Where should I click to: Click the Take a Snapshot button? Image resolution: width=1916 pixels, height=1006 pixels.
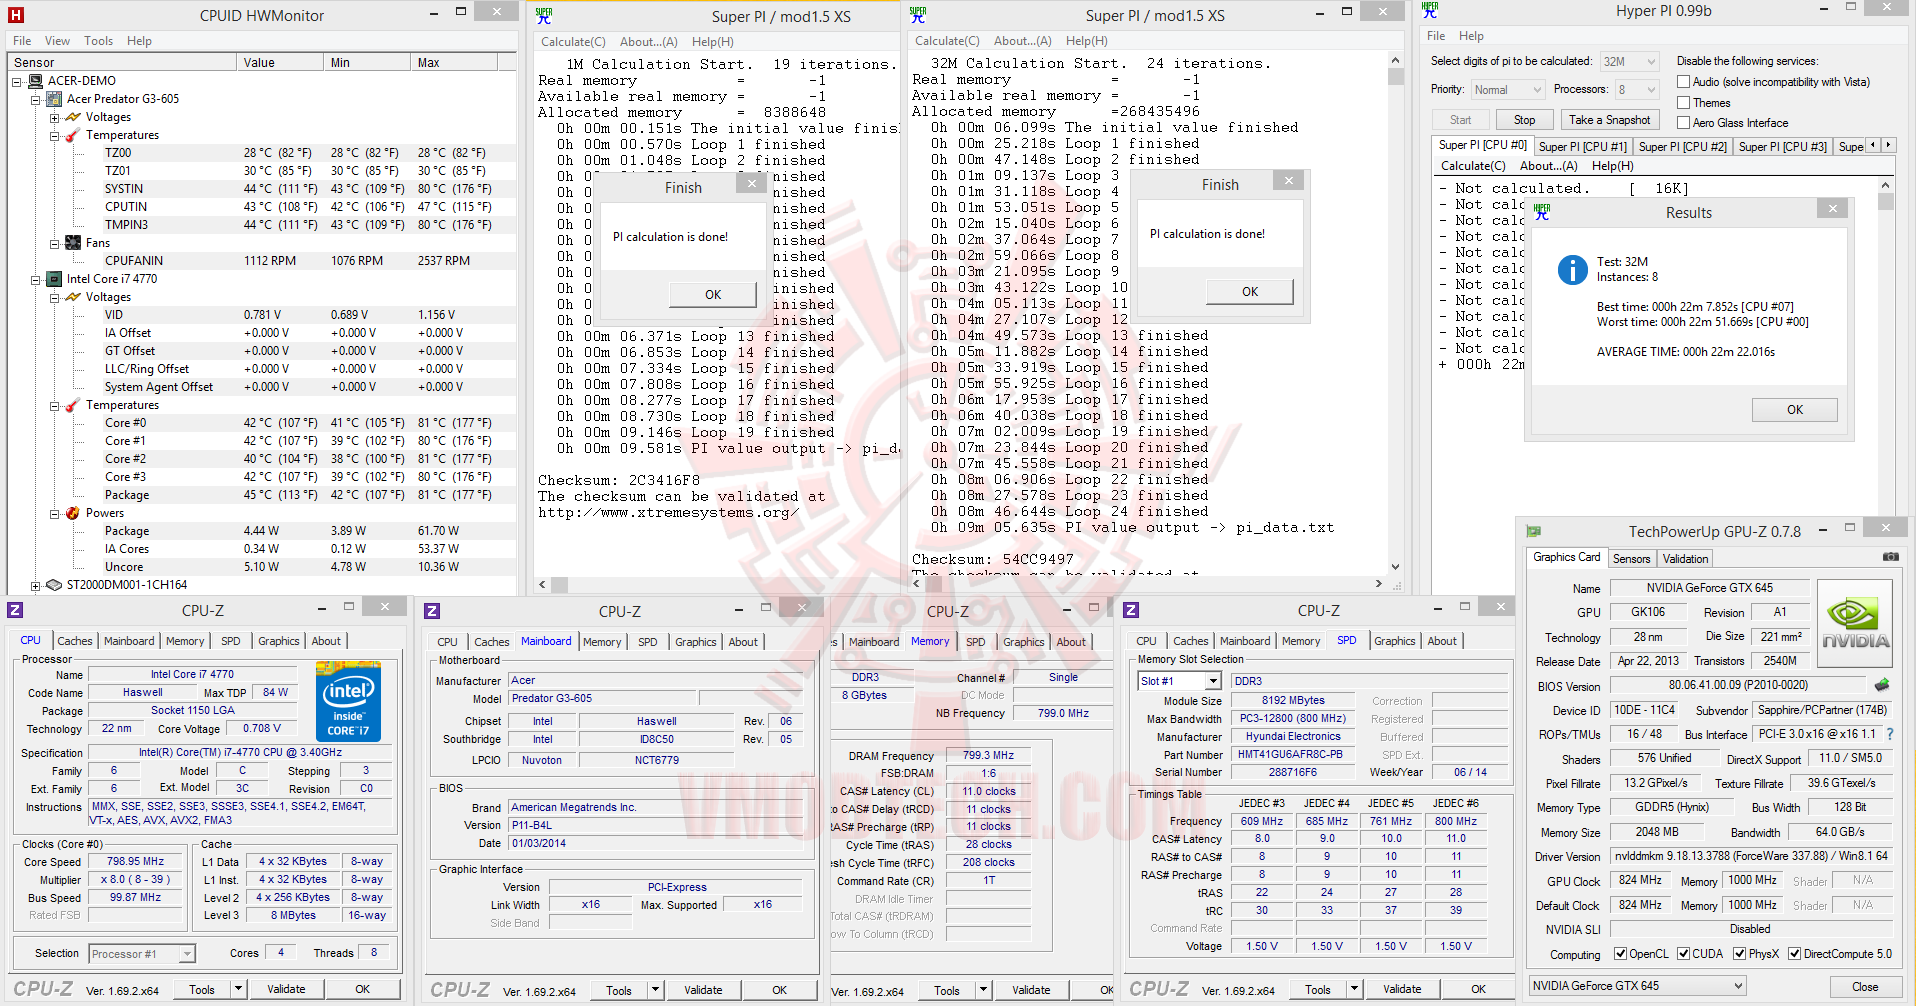click(1609, 120)
